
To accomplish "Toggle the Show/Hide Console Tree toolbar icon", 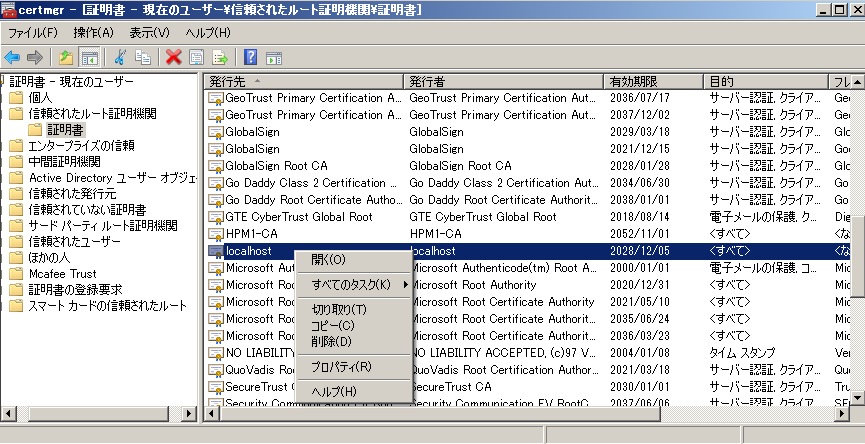I will 89,57.
